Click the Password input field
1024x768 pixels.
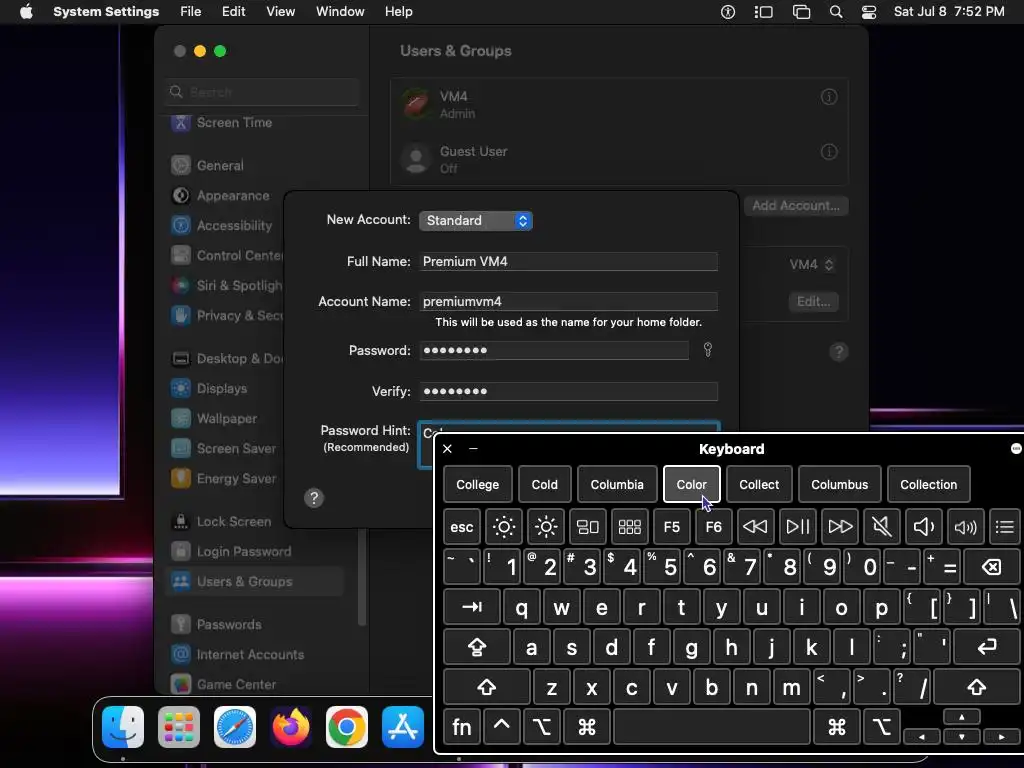(554, 350)
